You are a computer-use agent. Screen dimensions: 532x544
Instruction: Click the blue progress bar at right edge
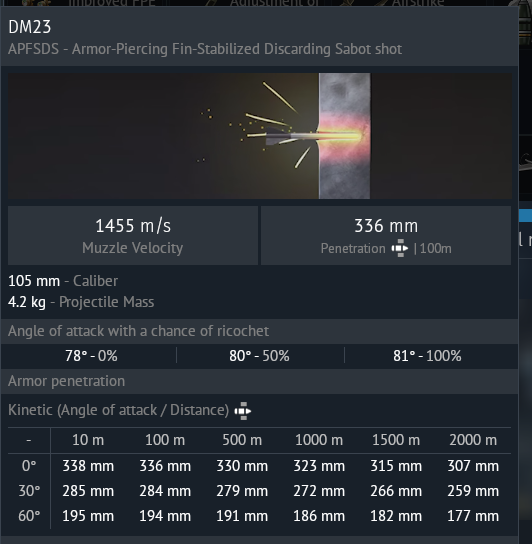[525, 215]
